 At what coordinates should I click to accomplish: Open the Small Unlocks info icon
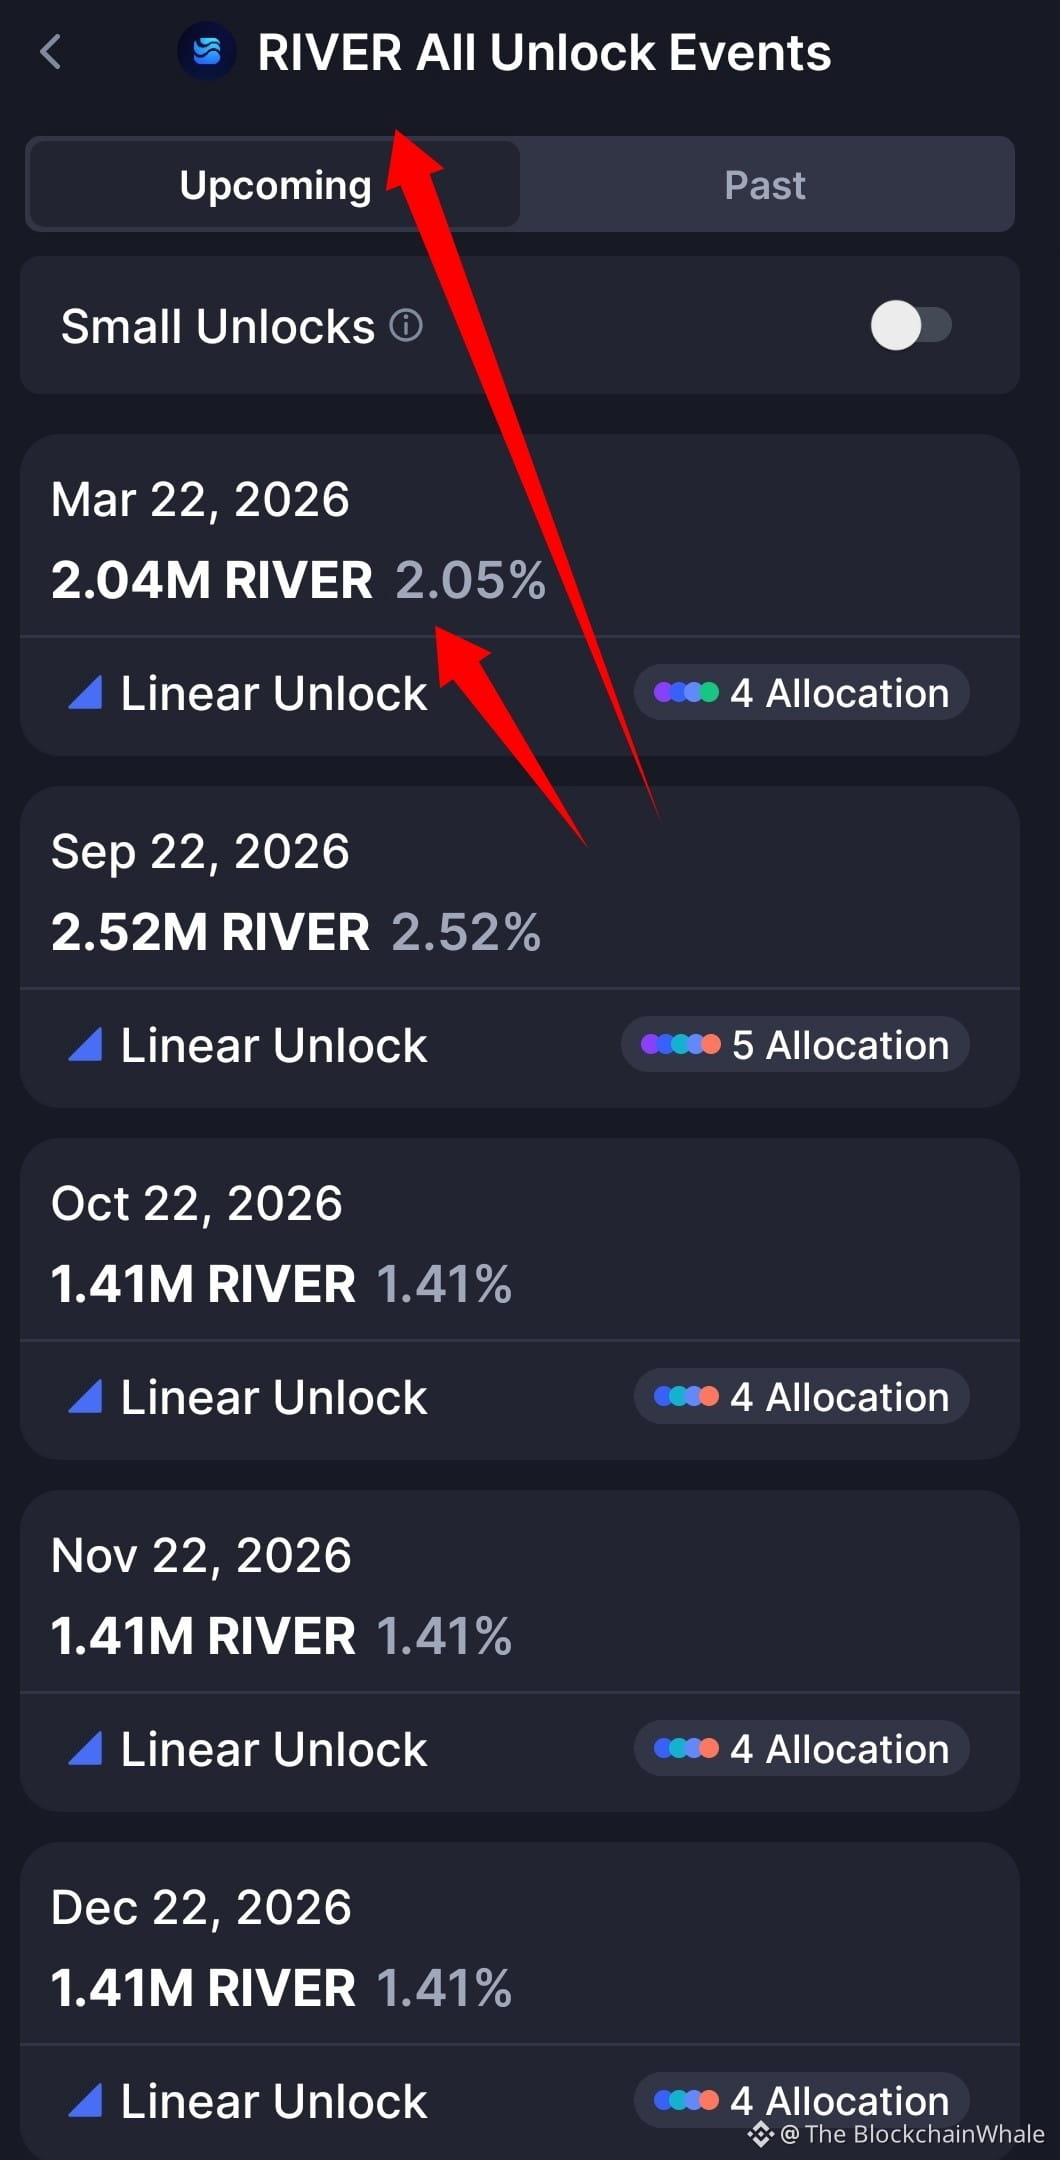coord(406,325)
